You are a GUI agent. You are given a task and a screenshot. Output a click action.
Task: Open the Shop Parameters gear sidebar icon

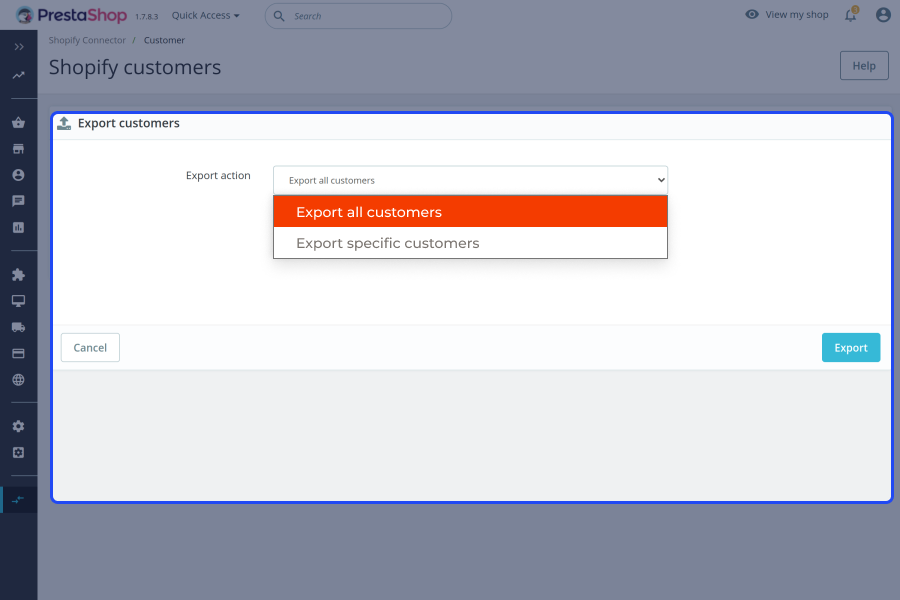click(18, 426)
